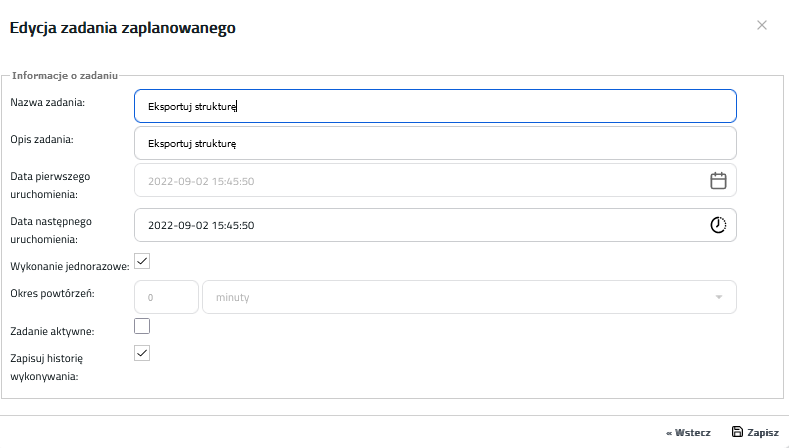Viewport: 789px width, 448px height.
Task: Click the Edycja zadania zaplanowanego heading
Action: click(122, 28)
